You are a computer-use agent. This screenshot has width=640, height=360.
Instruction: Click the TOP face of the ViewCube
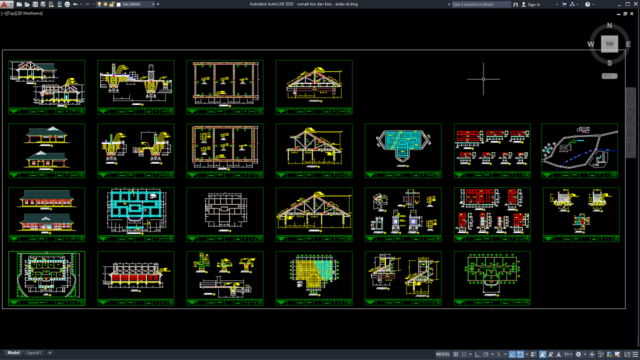609,44
